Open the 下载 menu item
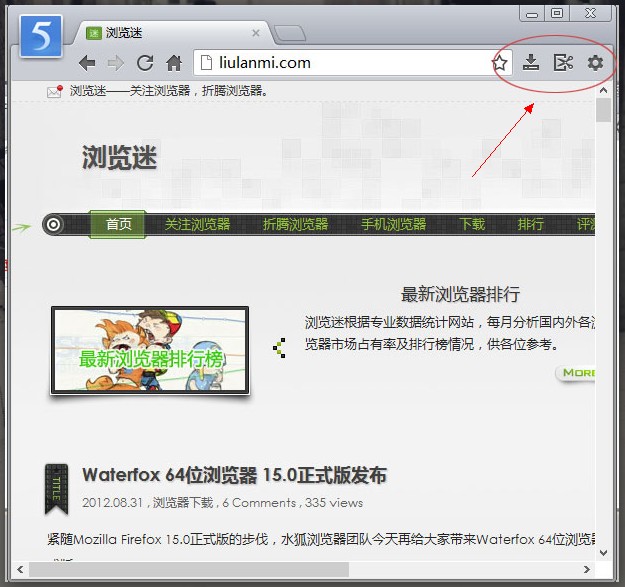This screenshot has height=587, width=625. pyautogui.click(x=472, y=224)
